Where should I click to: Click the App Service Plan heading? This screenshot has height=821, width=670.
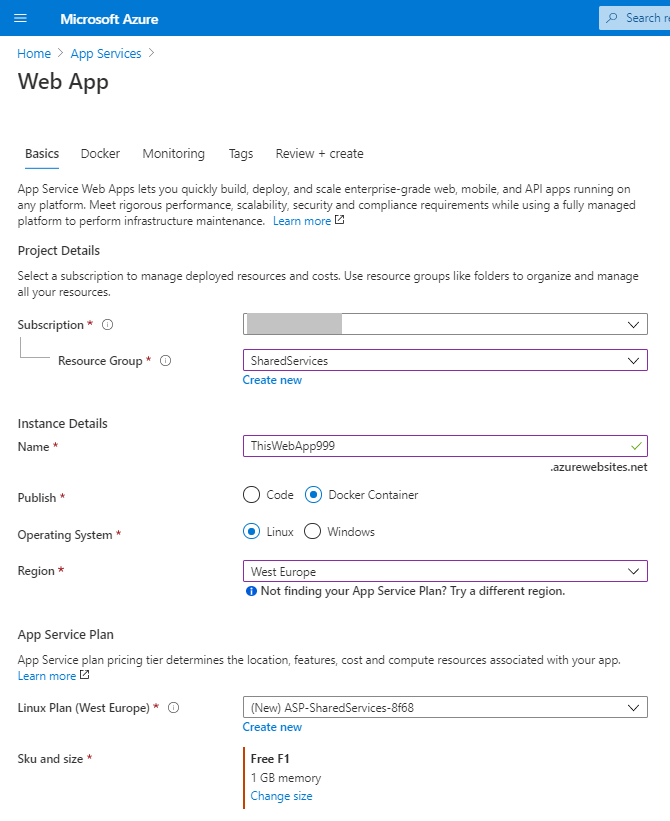[x=65, y=635]
